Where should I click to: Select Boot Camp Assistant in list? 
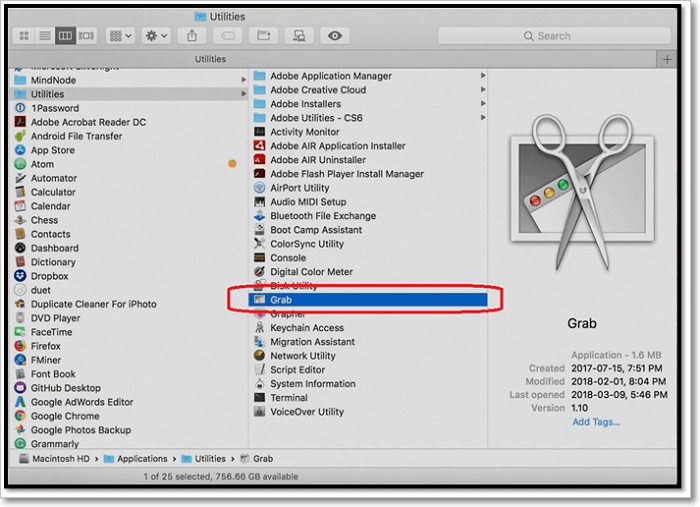tap(316, 230)
